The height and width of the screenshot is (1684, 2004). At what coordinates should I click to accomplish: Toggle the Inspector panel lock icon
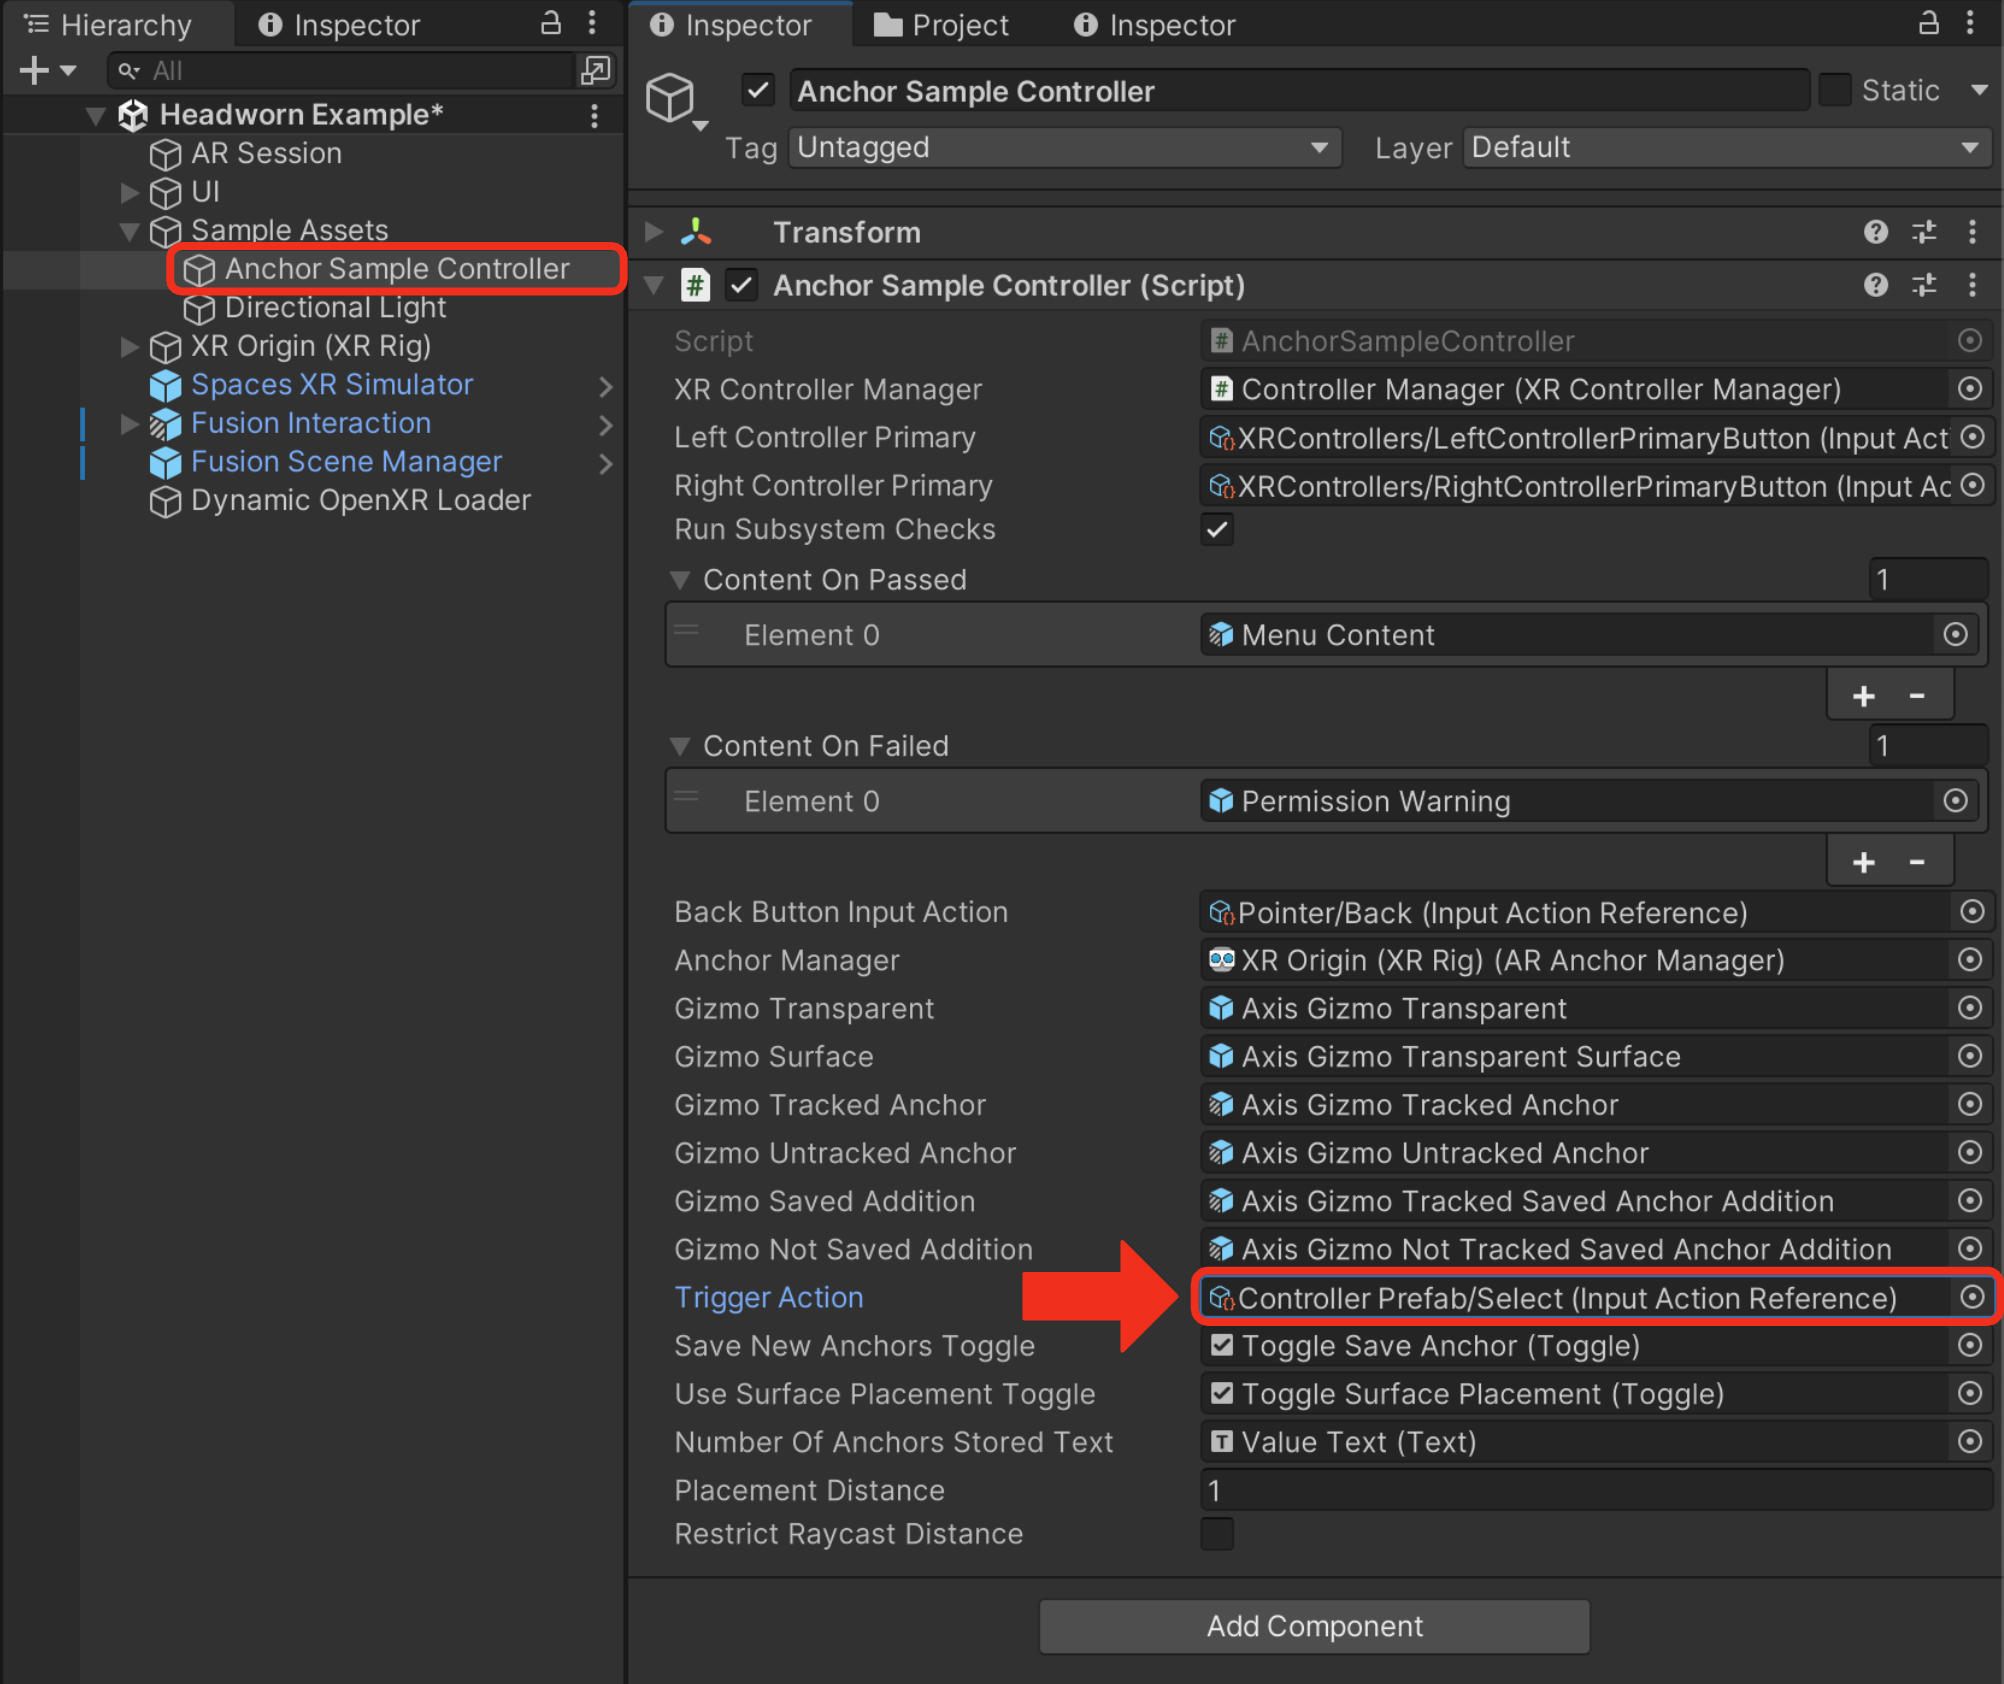1928,23
